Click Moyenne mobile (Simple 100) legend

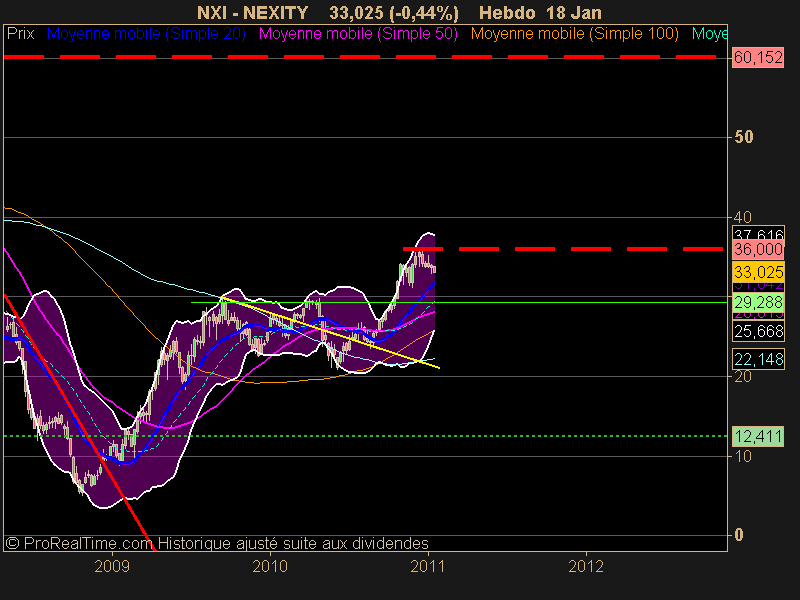pos(574,34)
